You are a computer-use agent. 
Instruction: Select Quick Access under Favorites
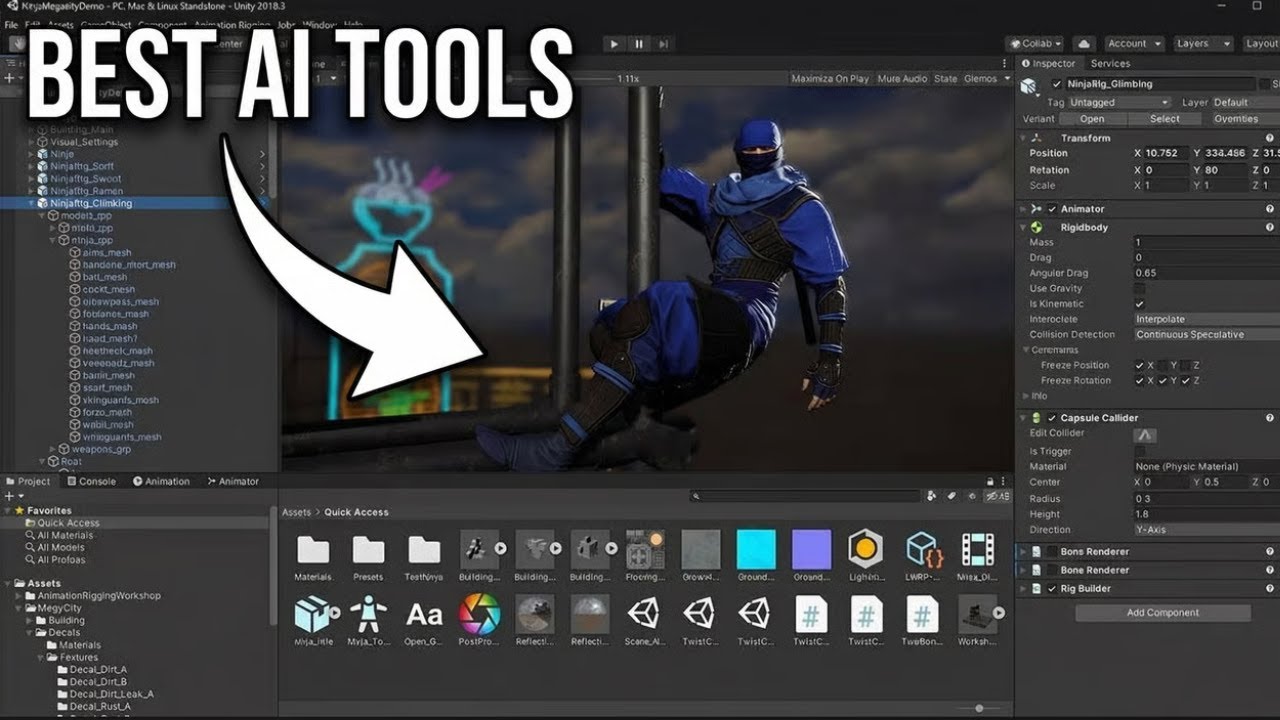68,523
